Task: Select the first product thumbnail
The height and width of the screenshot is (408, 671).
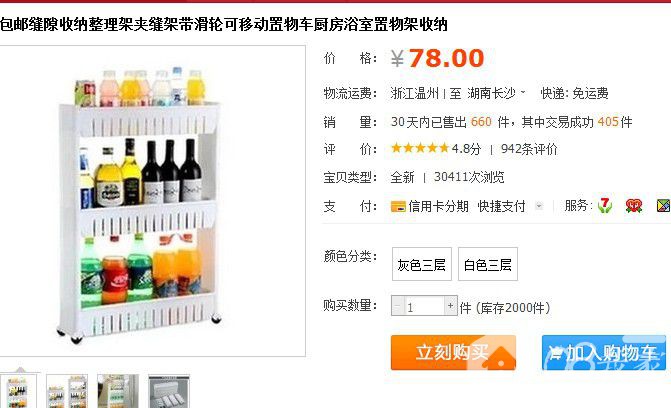Action: pyautogui.click(x=17, y=391)
